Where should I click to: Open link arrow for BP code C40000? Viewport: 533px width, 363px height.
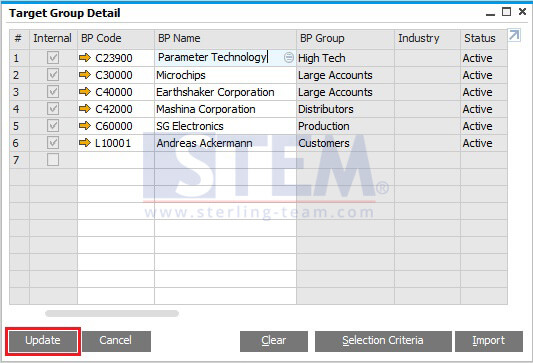coord(85,92)
